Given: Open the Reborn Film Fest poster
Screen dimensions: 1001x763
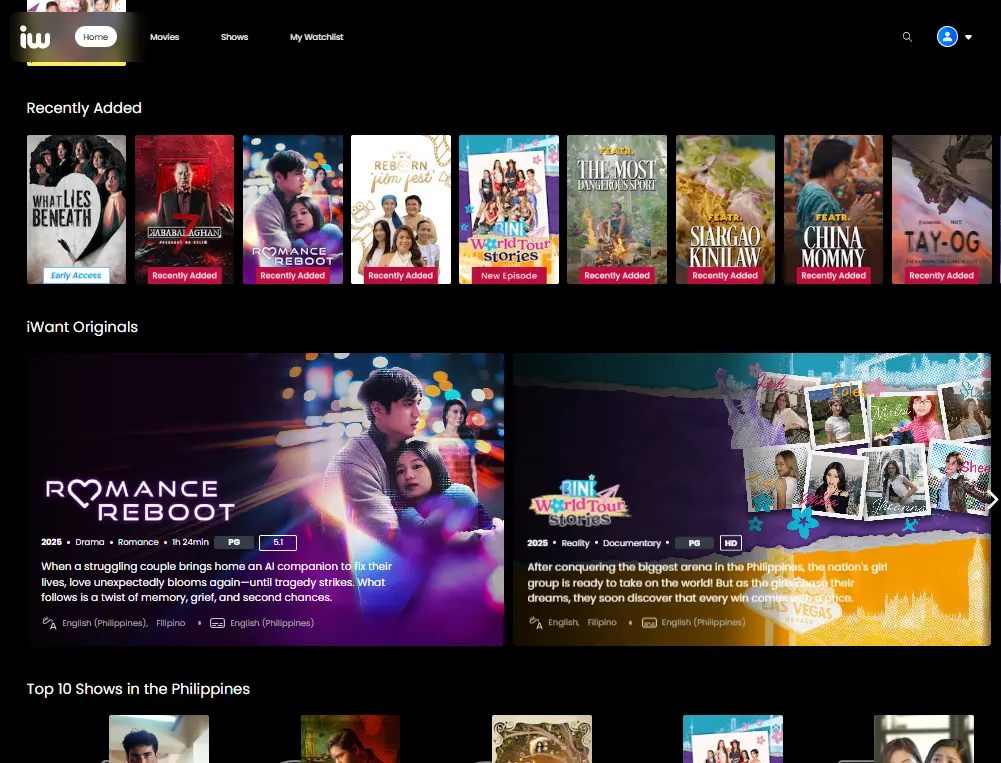Looking at the screenshot, I should [x=401, y=209].
